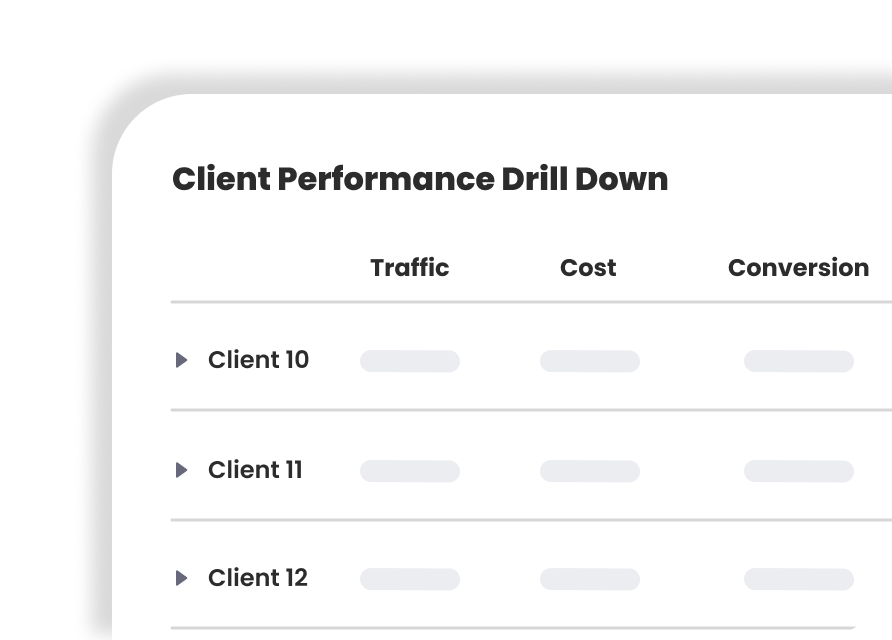Image resolution: width=892 pixels, height=640 pixels.
Task: Click Client 11 Conversion value placeholder
Action: pos(798,471)
